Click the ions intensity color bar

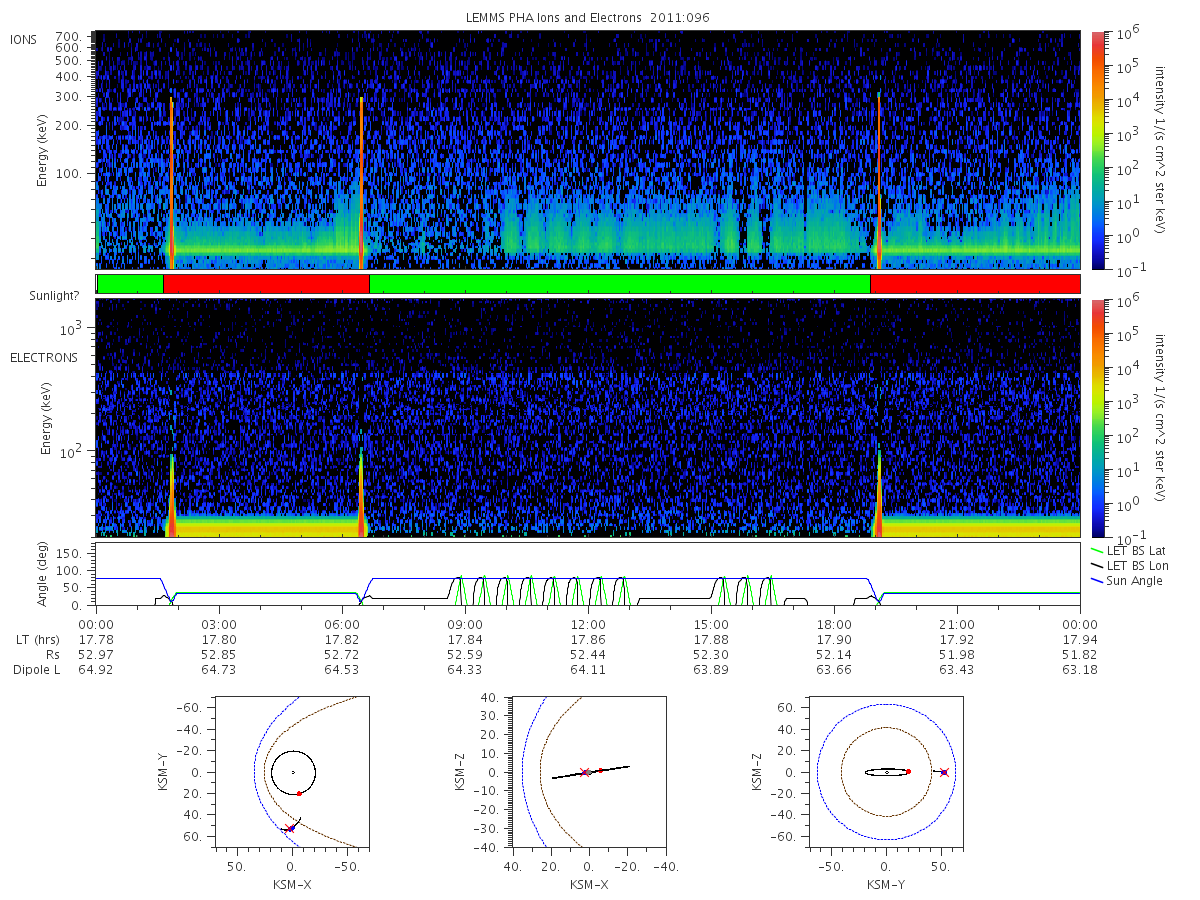pos(1097,150)
